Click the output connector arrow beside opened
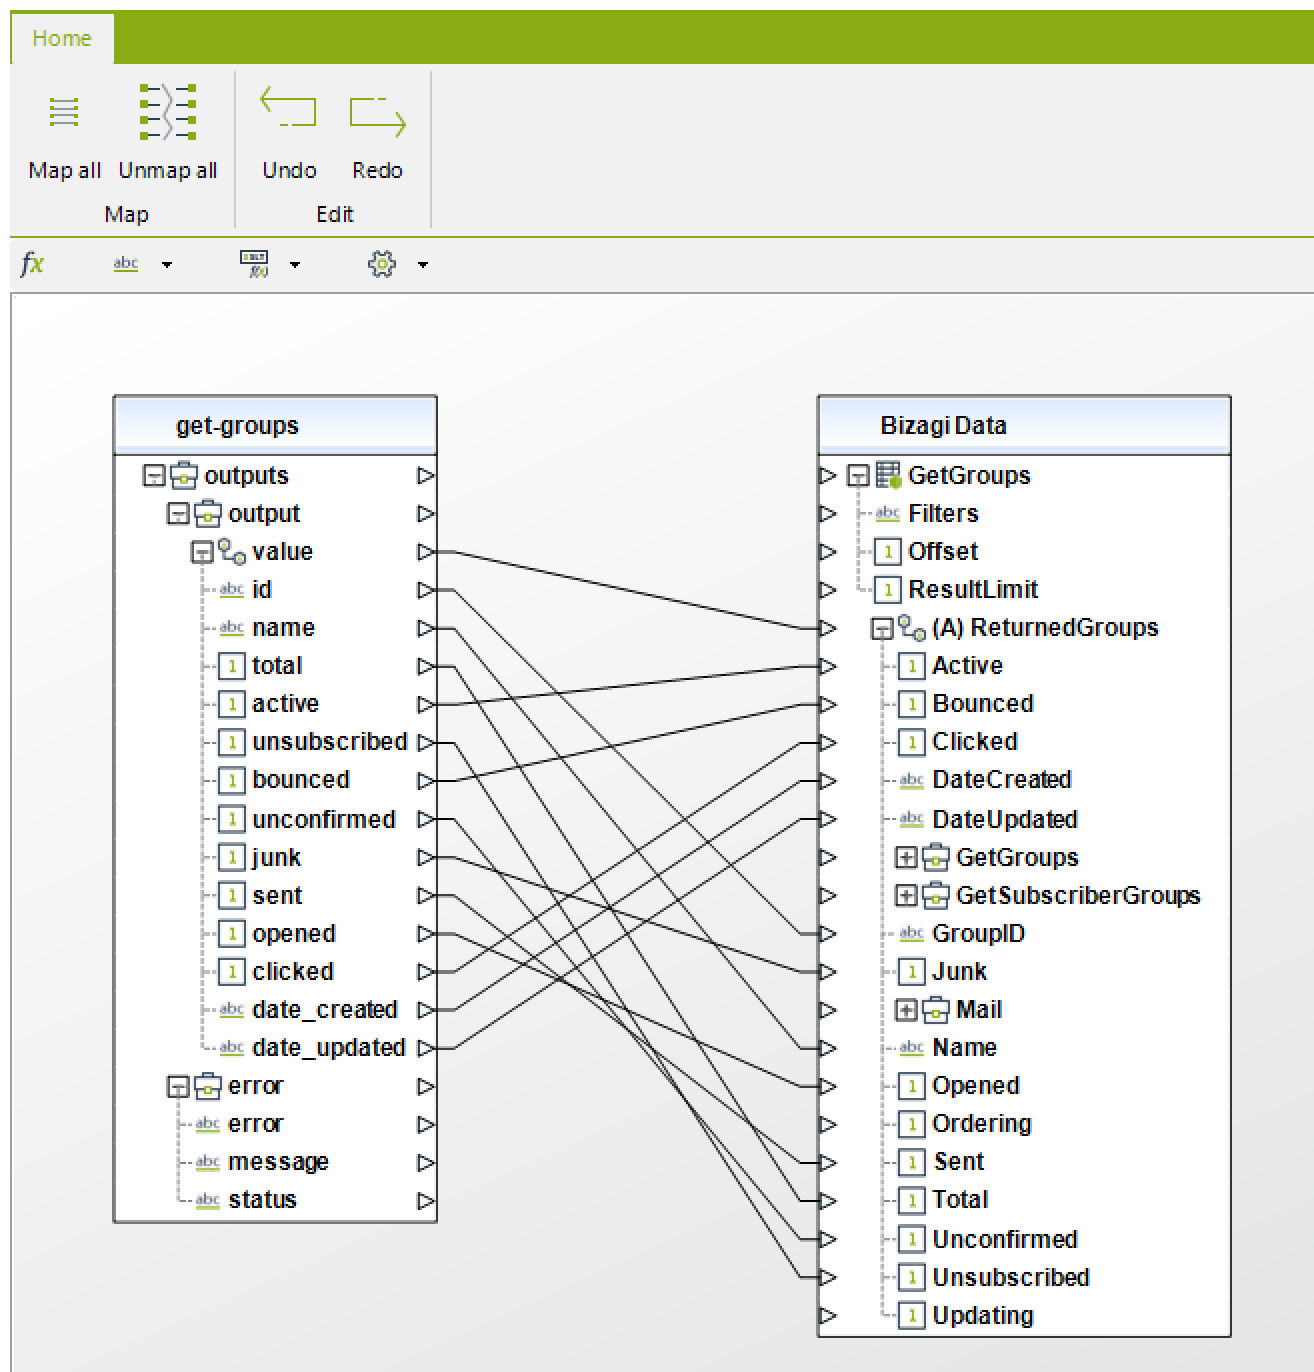The height and width of the screenshot is (1372, 1314). (x=426, y=933)
